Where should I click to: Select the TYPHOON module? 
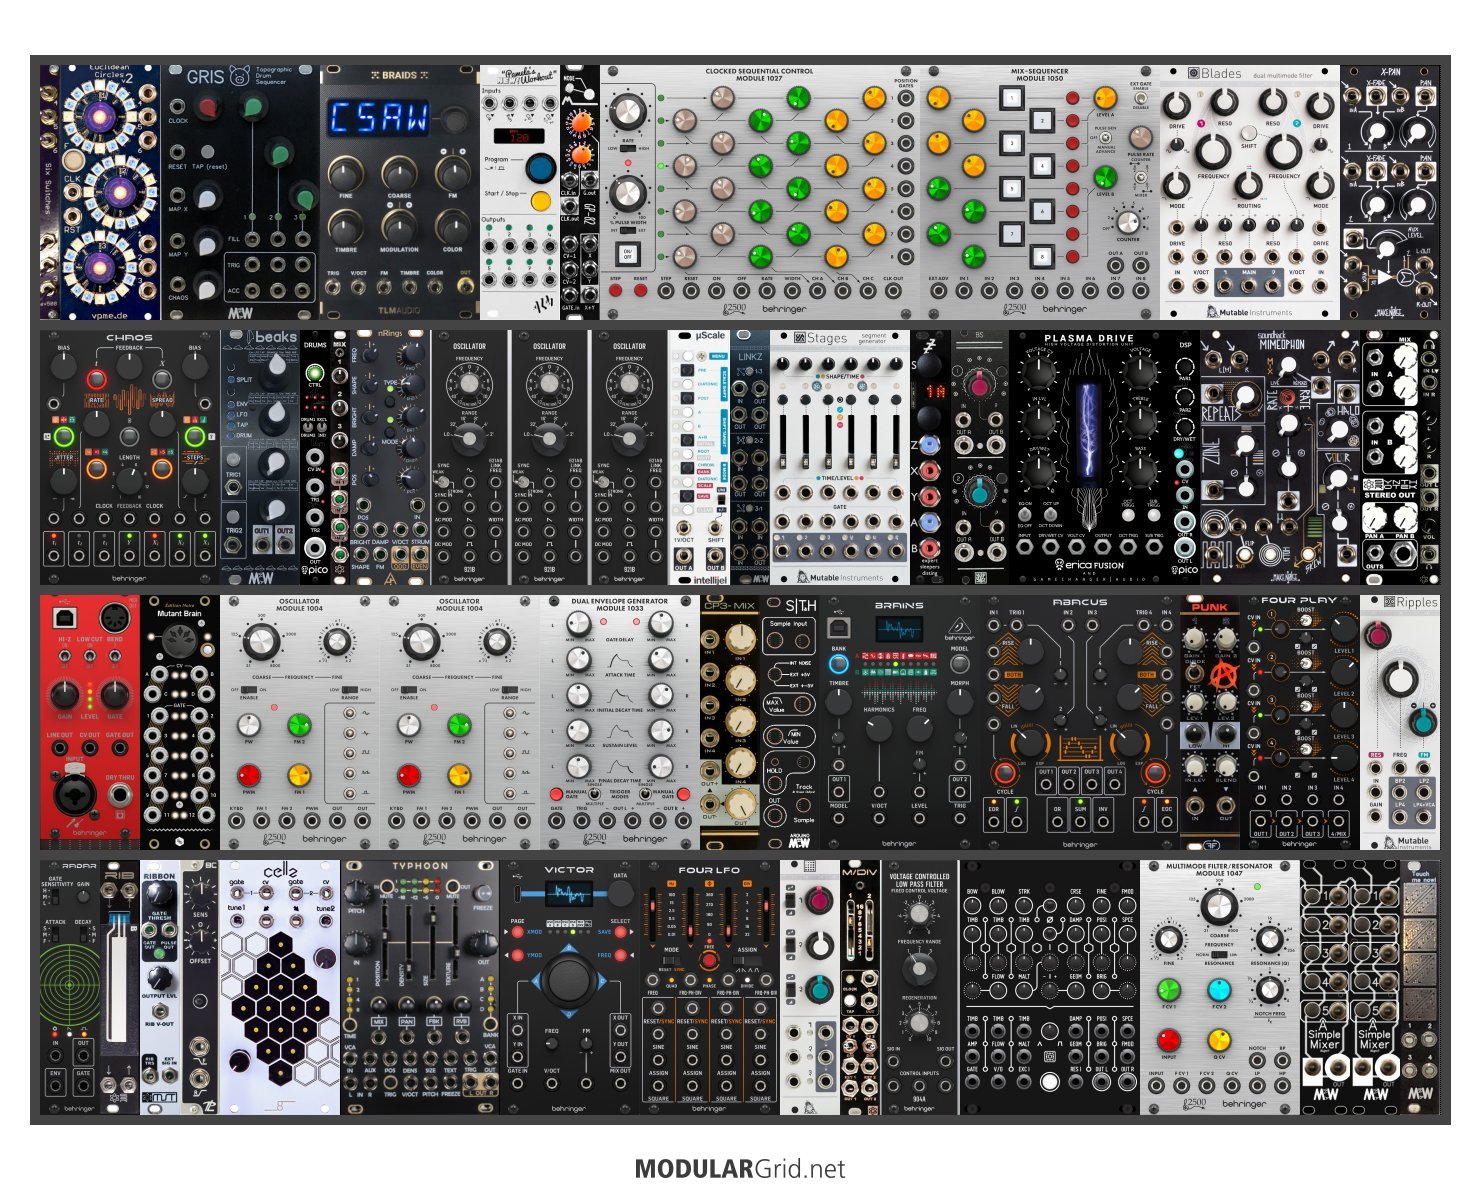(420, 987)
